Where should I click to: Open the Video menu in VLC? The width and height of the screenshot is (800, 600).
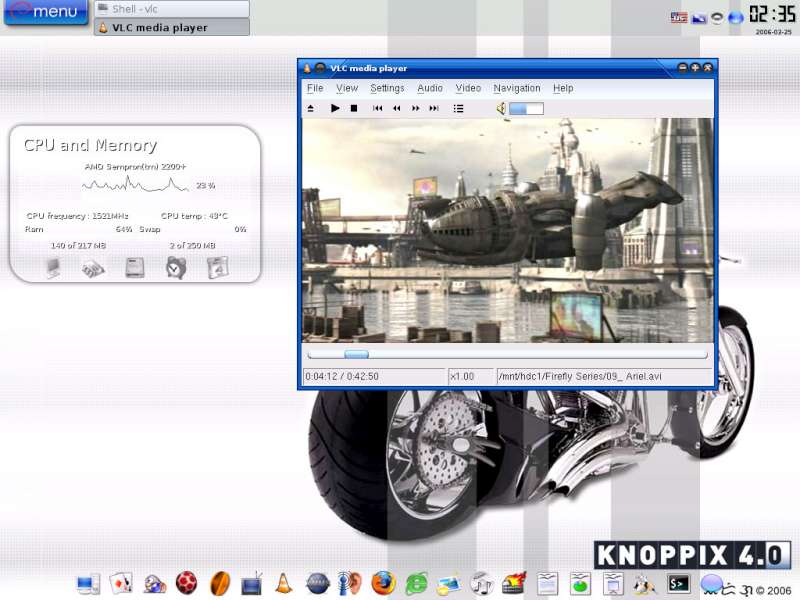point(468,88)
